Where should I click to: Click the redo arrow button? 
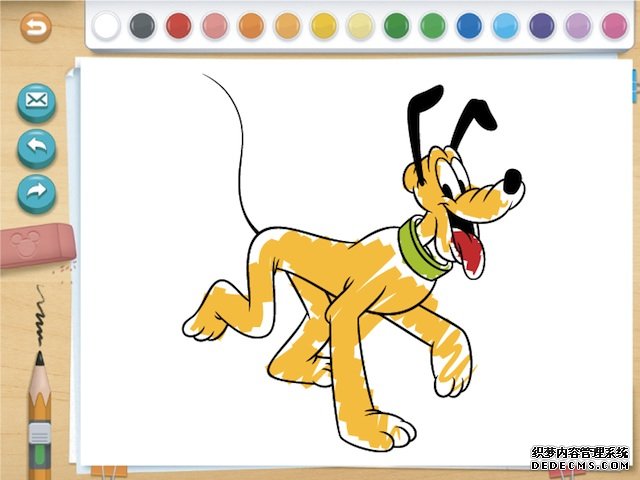click(37, 194)
